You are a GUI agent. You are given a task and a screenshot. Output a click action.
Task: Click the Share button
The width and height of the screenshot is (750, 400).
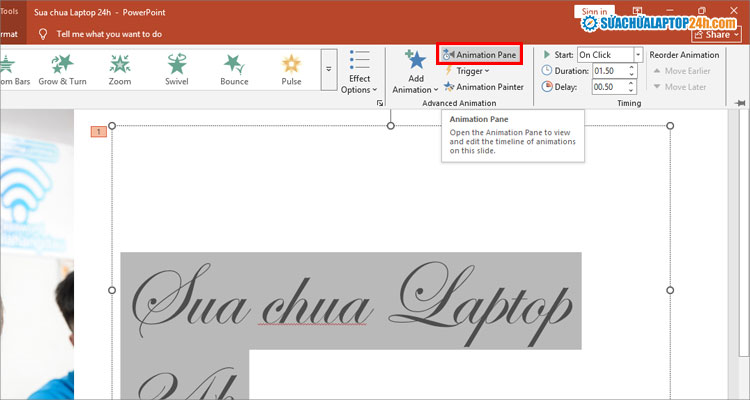tap(718, 34)
